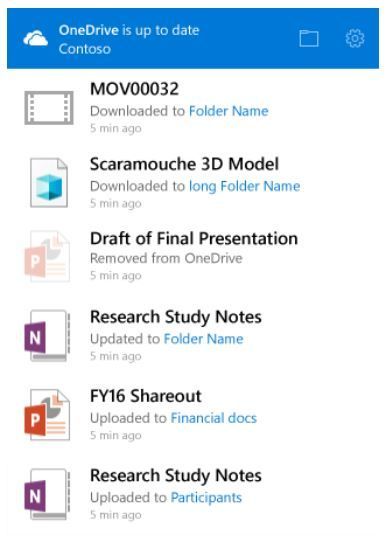
Task: Click the OneDrive cloud logo
Action: point(35,38)
